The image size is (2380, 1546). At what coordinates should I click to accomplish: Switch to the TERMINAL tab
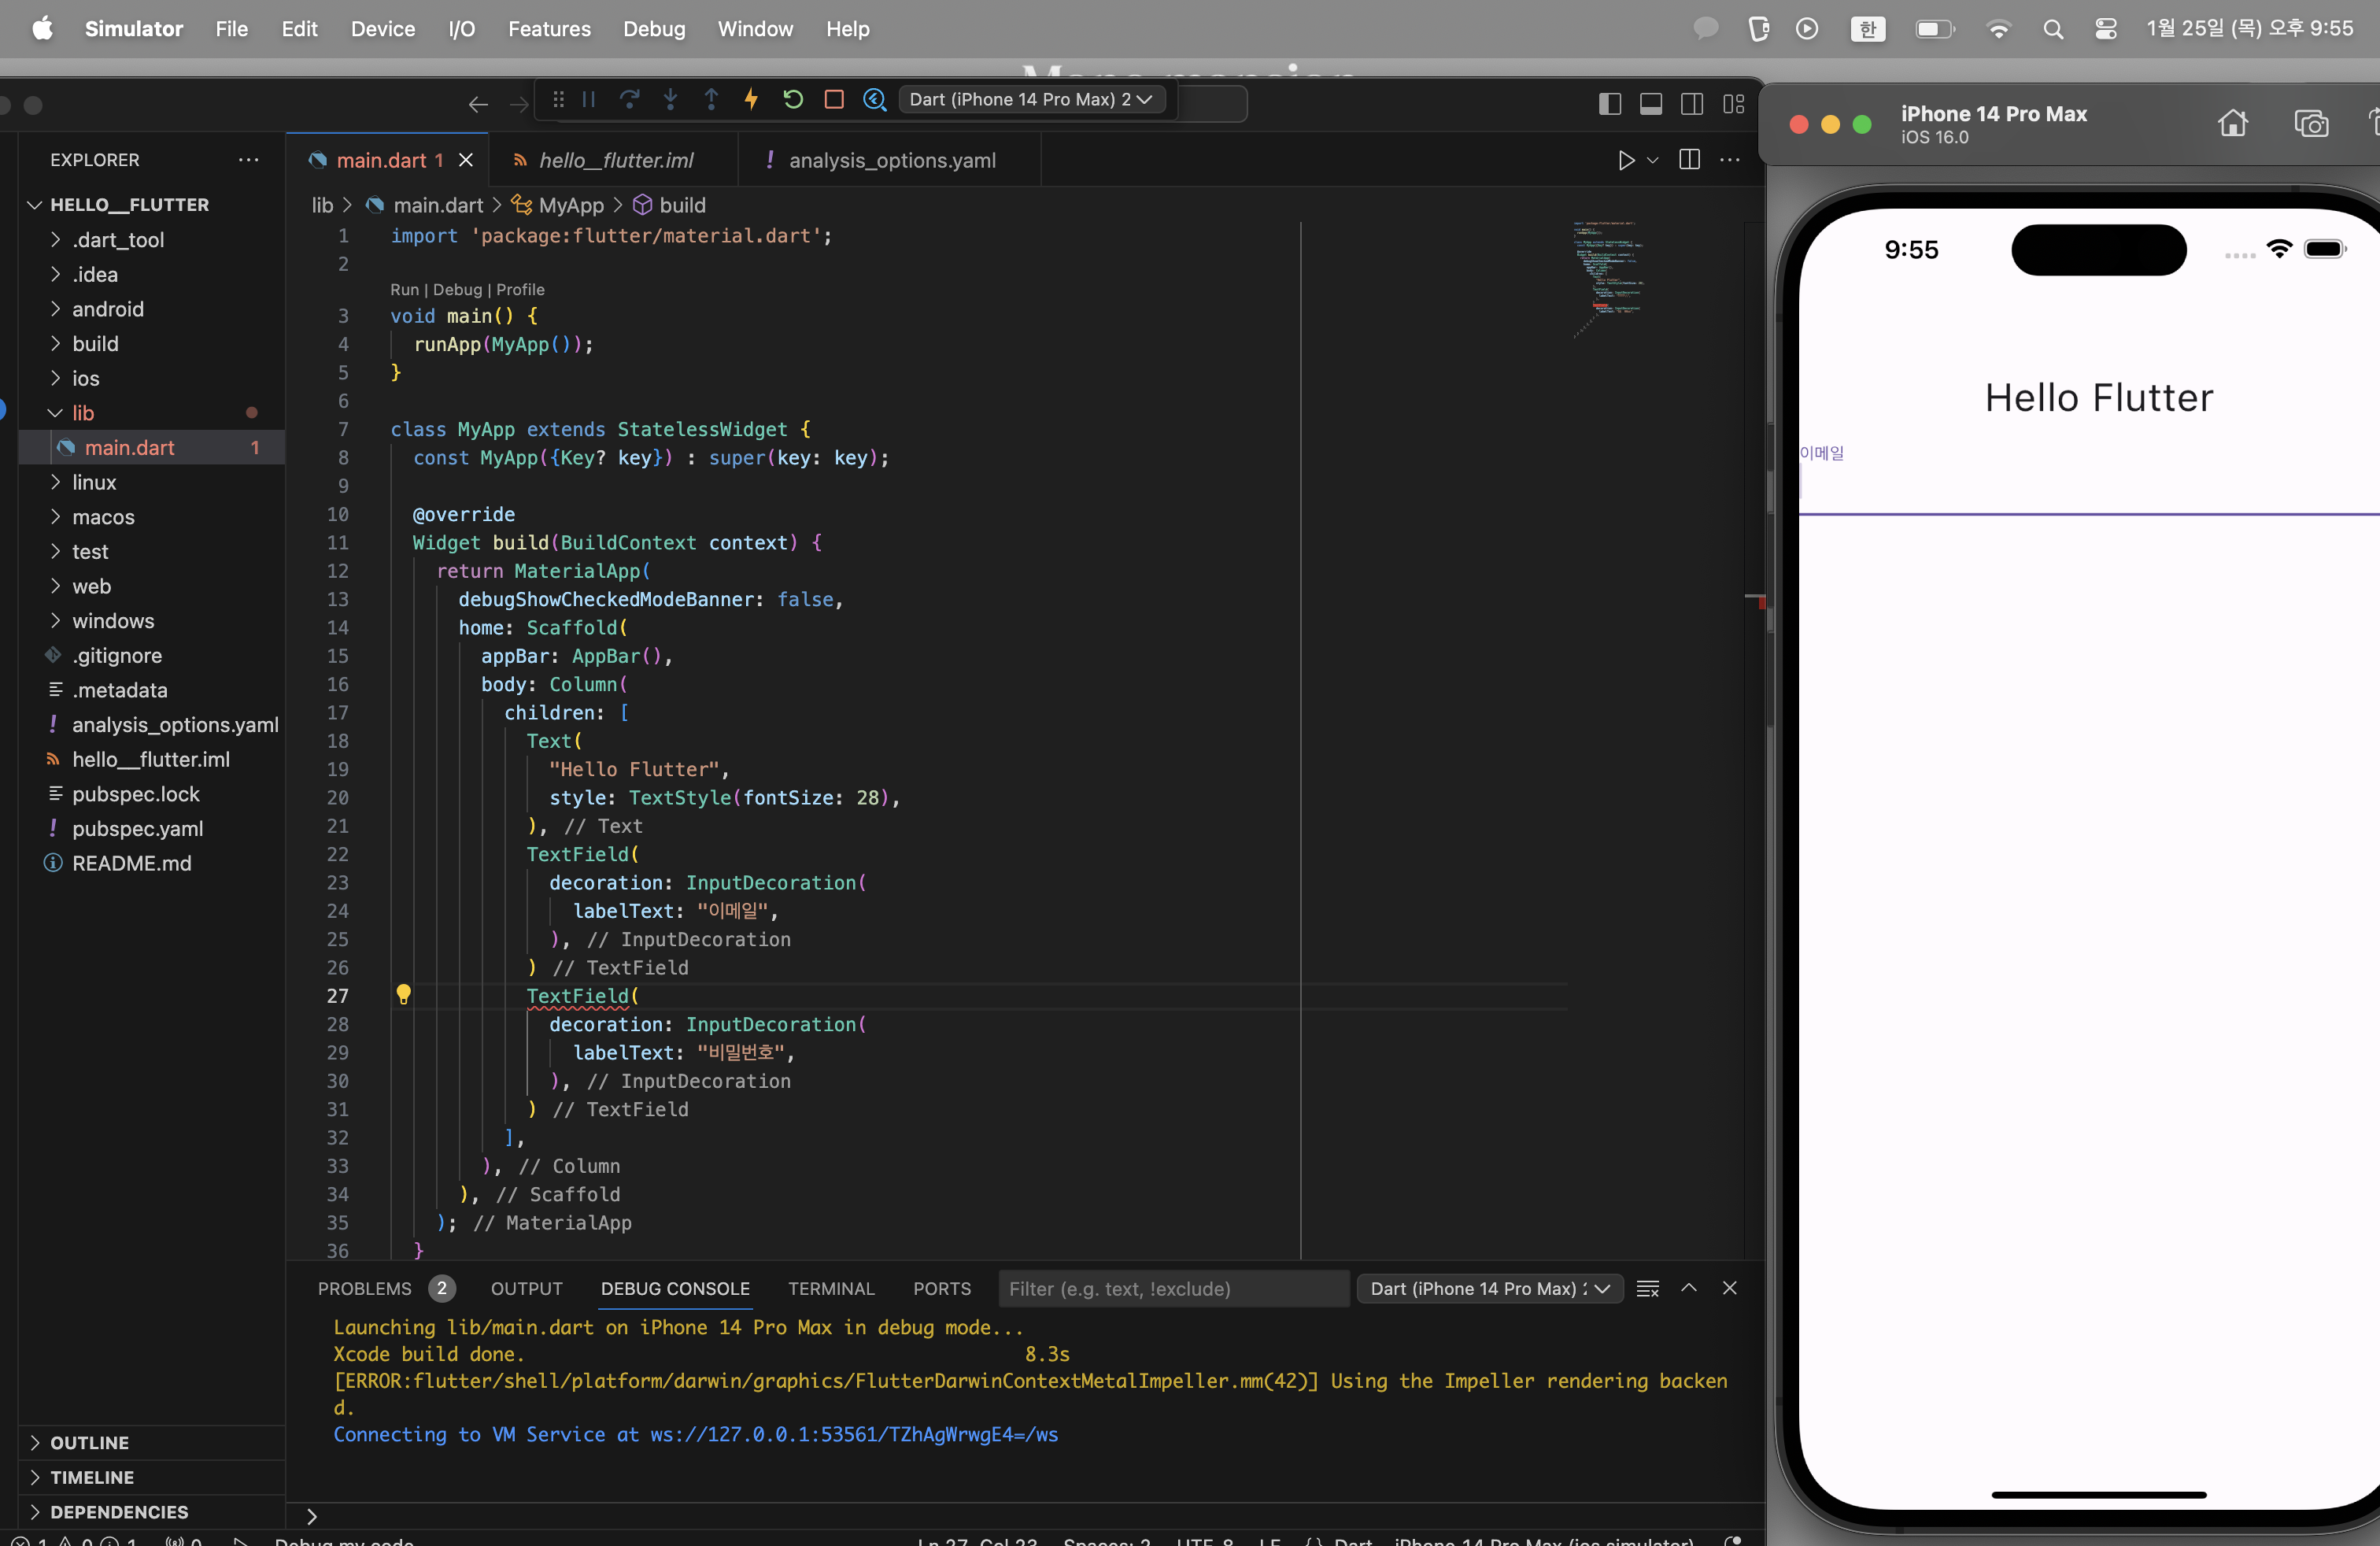point(831,1288)
